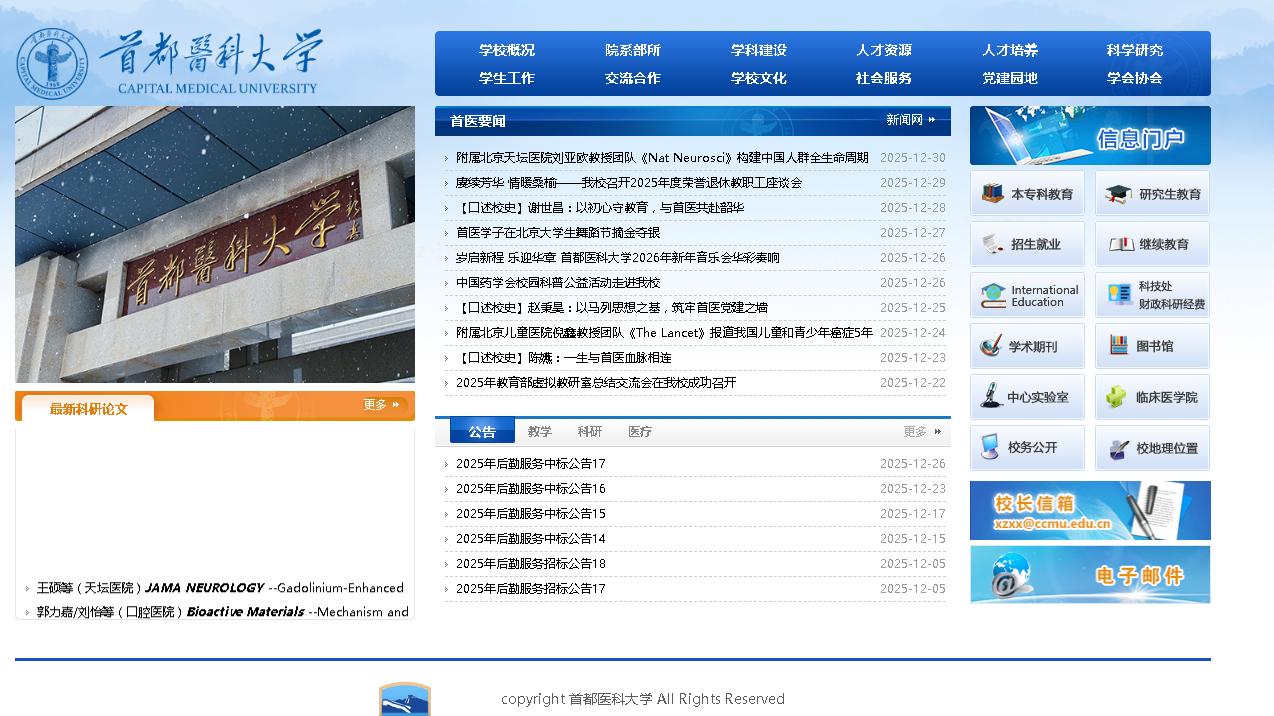The image size is (1274, 716).
Task: Click the 学术期刊 icon
Action: [x=1027, y=345]
